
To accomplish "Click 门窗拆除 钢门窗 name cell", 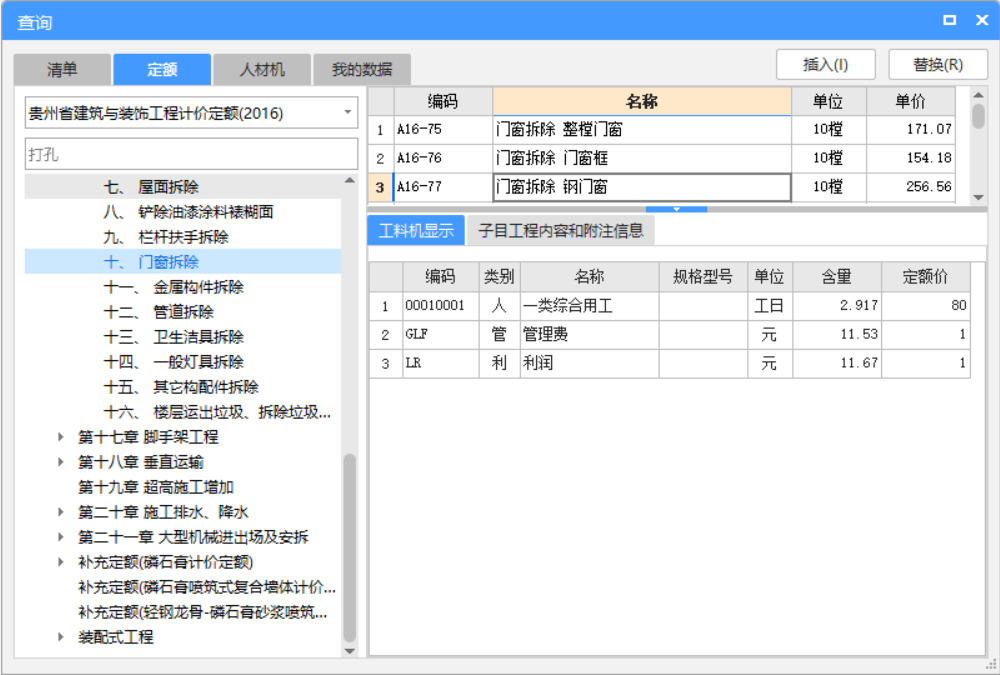I will (642, 187).
